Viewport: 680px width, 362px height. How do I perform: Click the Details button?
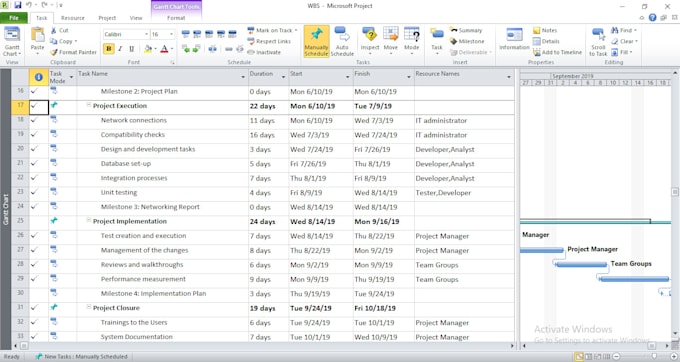pos(546,41)
